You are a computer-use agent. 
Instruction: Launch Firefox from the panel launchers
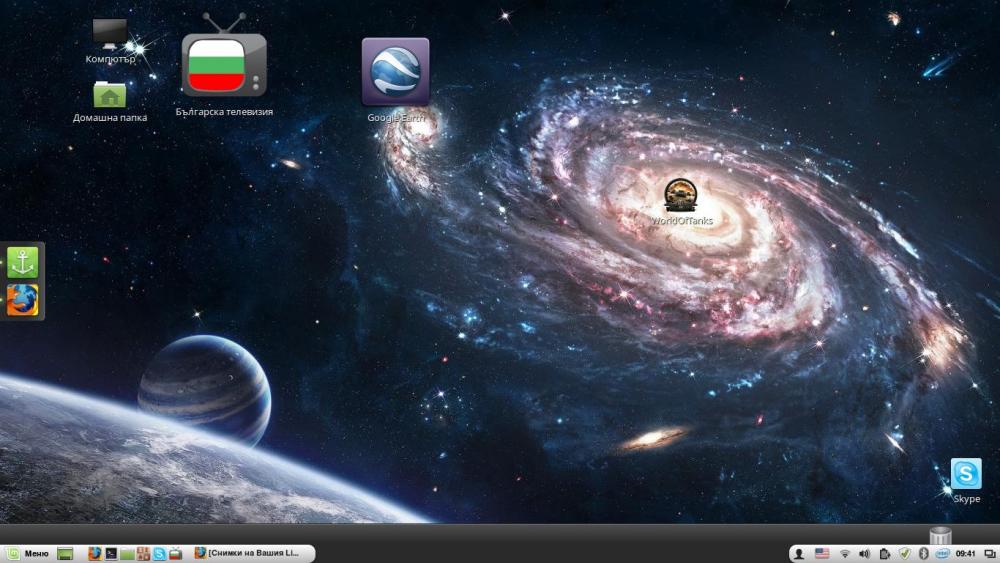[x=95, y=553]
